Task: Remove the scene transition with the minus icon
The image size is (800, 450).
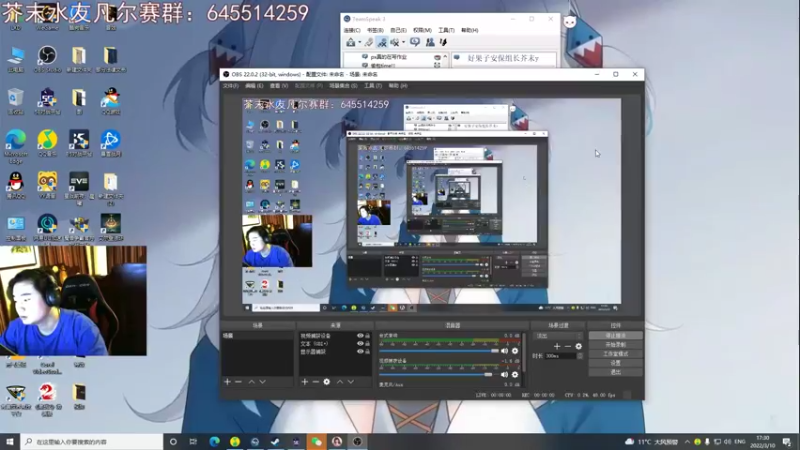Action: coord(568,346)
